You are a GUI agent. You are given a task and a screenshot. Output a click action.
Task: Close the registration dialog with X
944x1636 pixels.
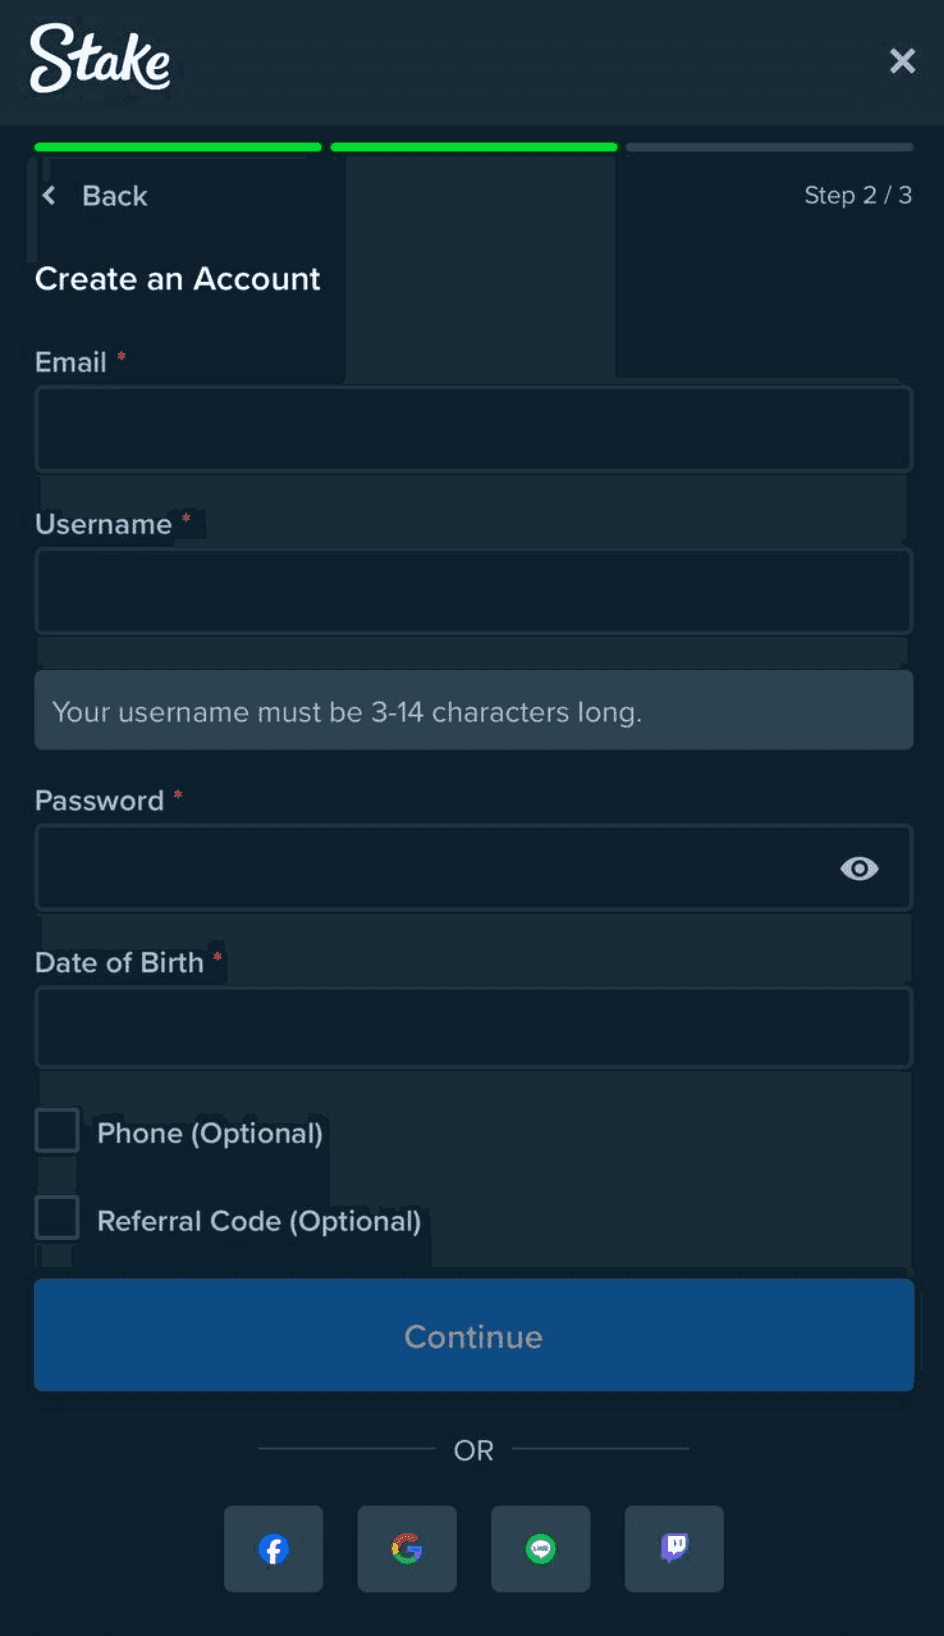902,61
